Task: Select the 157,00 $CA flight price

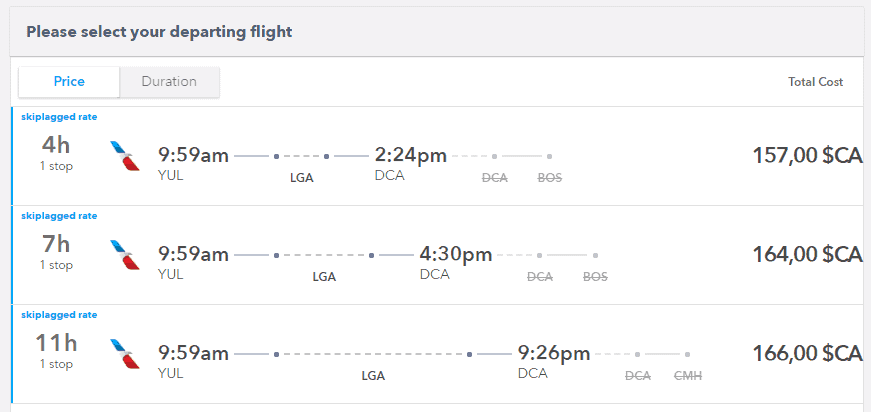Action: coord(807,155)
